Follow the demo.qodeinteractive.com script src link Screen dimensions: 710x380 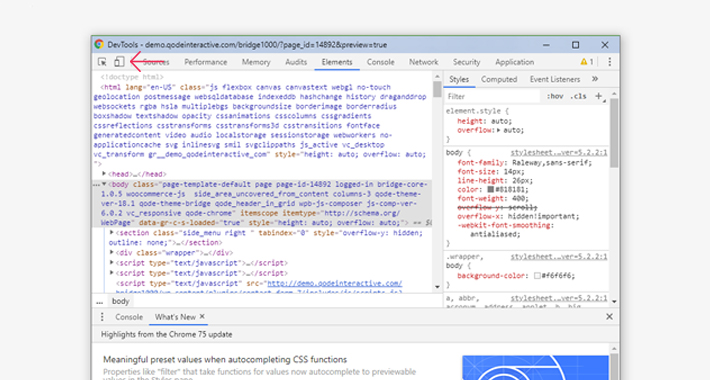tap(335, 283)
